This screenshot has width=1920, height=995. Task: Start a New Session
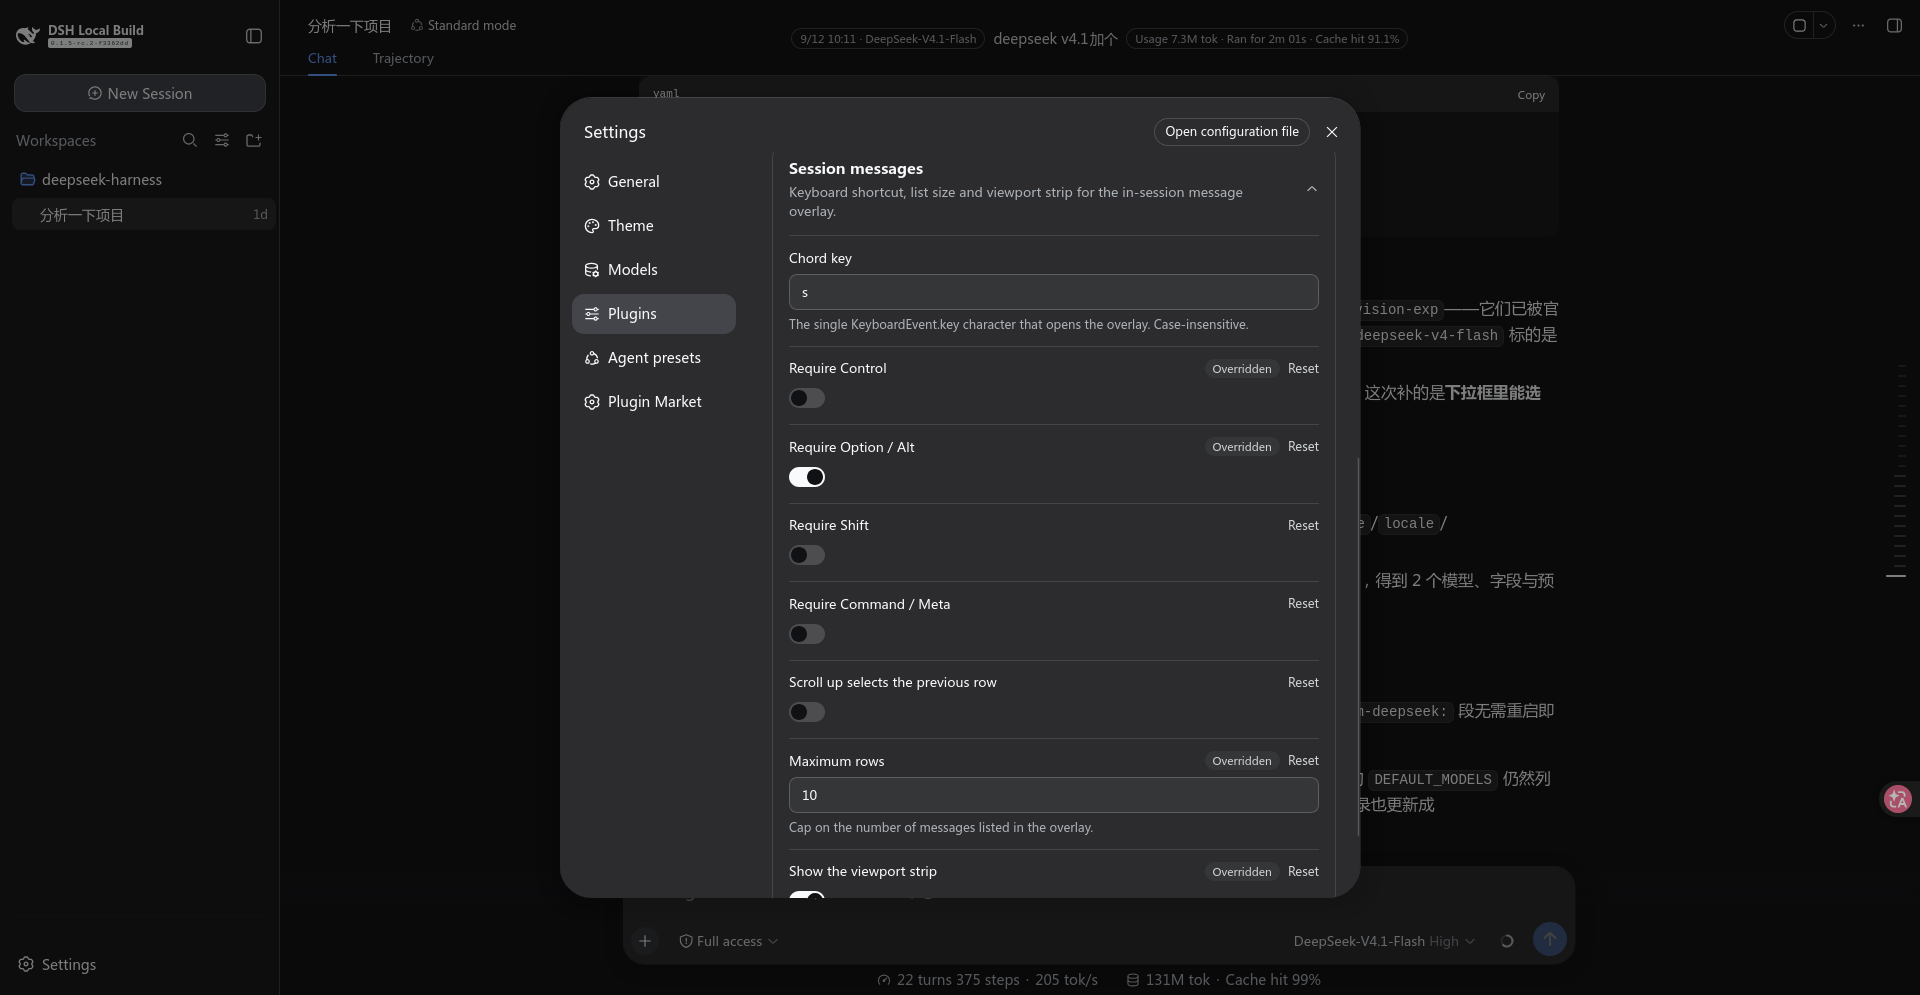140,93
